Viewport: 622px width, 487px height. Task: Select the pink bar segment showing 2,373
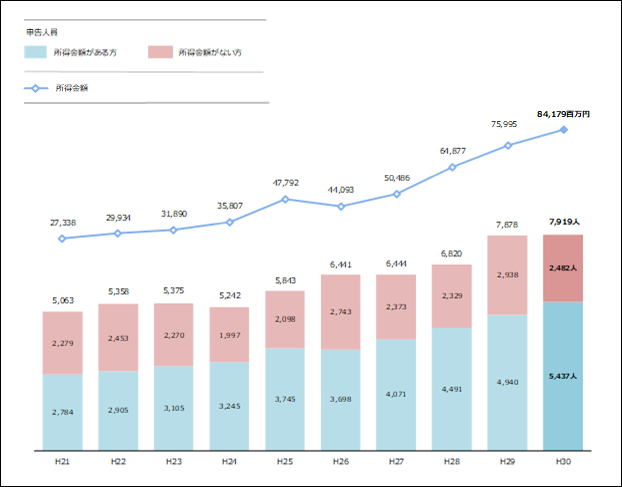[x=396, y=307]
